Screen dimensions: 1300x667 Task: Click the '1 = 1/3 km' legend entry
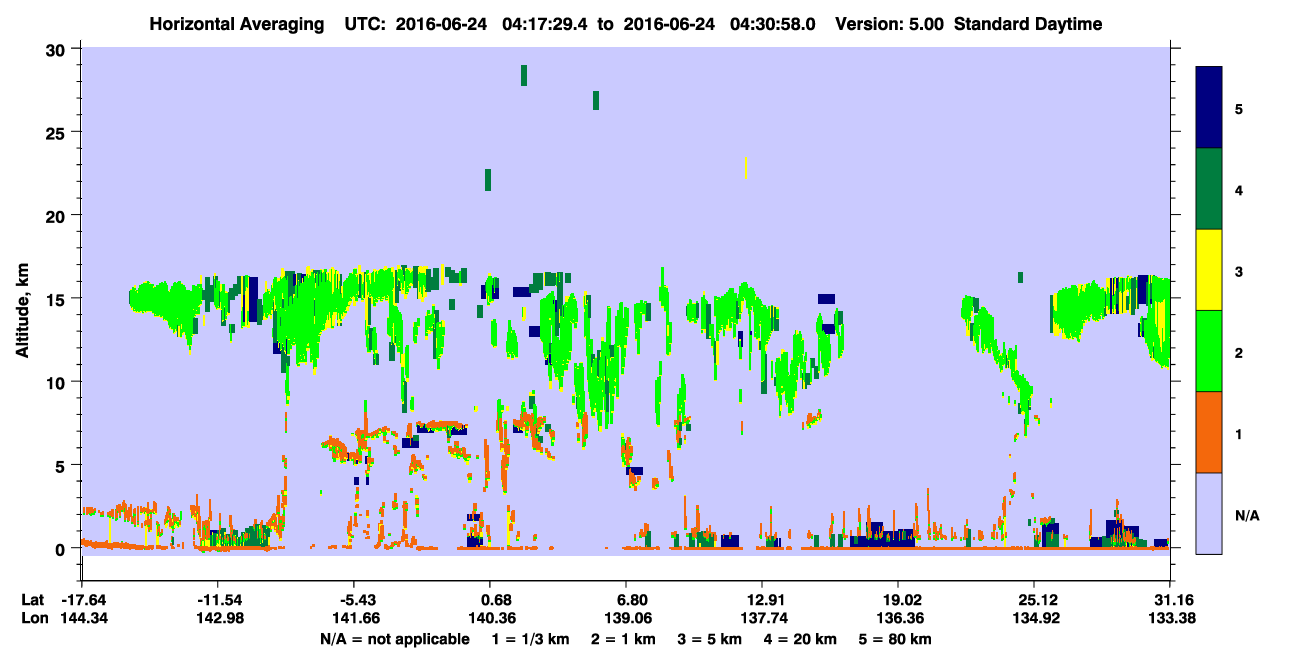530,639
